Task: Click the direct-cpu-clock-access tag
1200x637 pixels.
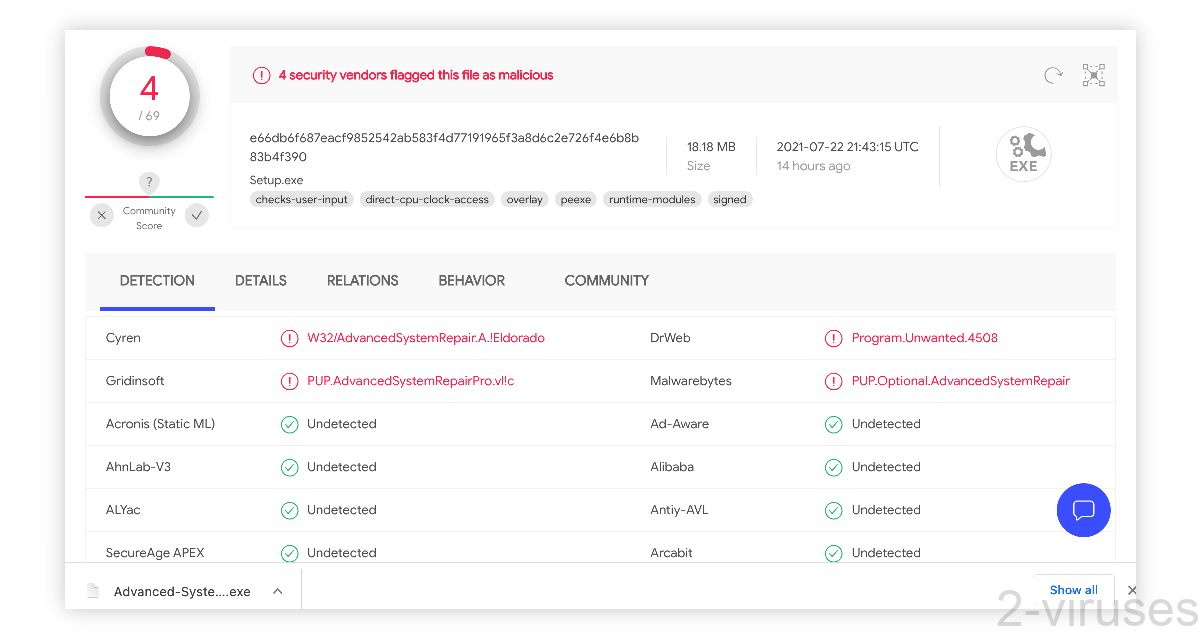Action: pyautogui.click(x=427, y=199)
